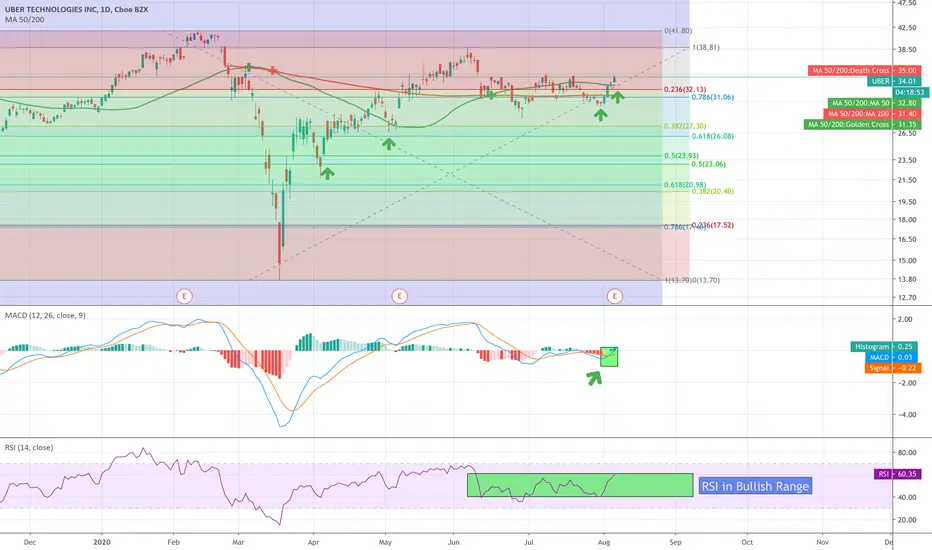This screenshot has height=550, width=932.
Task: Click the Dec label at time axis start
Action: point(30,542)
